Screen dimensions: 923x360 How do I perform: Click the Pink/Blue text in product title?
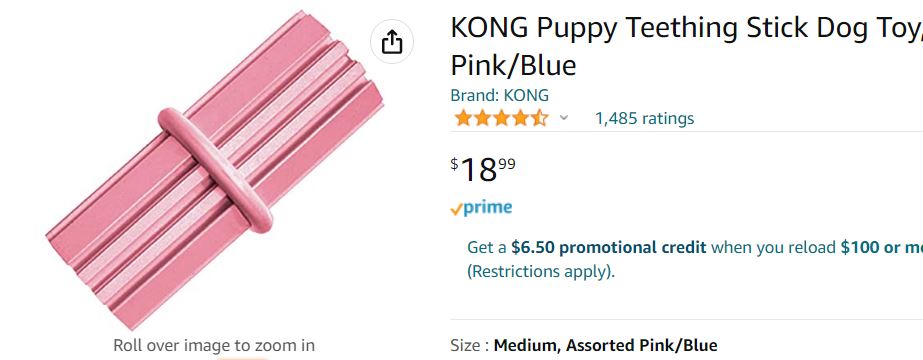pyautogui.click(x=513, y=65)
